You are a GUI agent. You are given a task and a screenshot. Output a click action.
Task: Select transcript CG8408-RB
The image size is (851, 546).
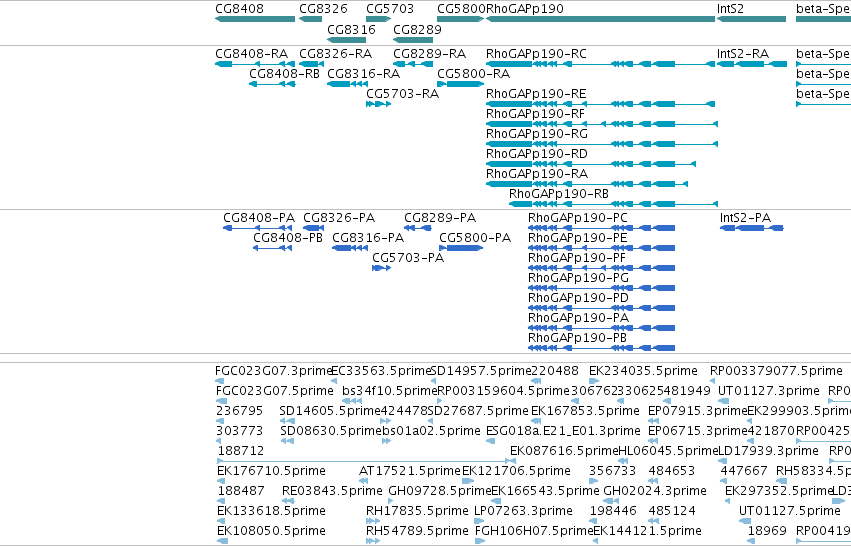(272, 84)
